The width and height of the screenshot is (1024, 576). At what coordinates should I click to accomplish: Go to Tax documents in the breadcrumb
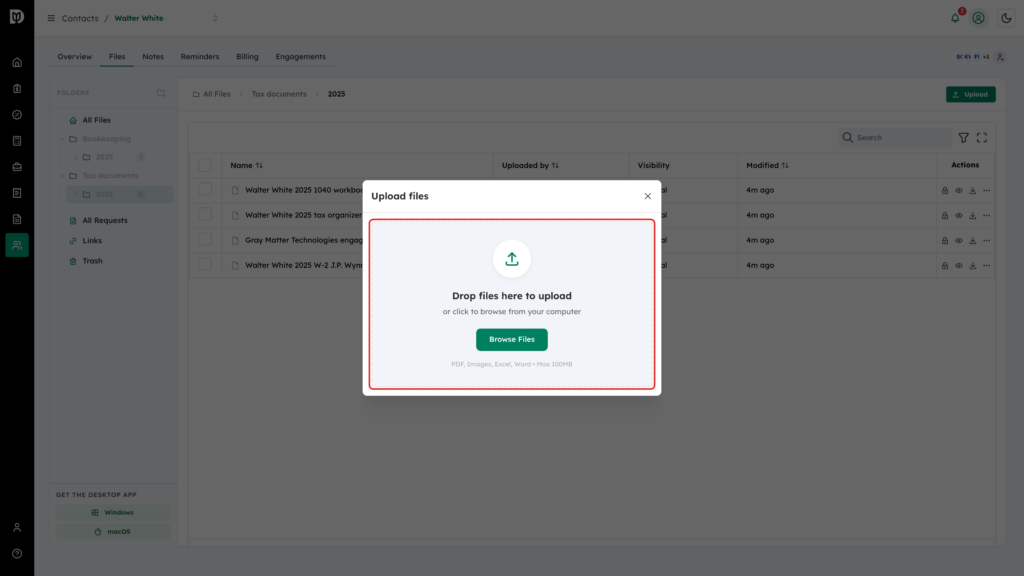coord(279,94)
